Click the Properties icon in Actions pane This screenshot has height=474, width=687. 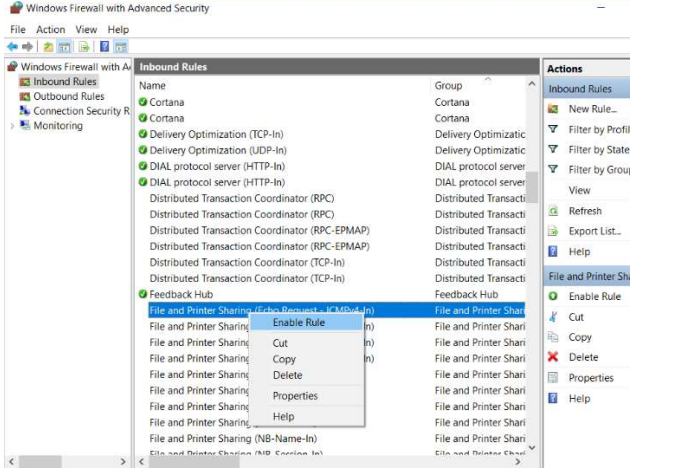click(x=553, y=378)
